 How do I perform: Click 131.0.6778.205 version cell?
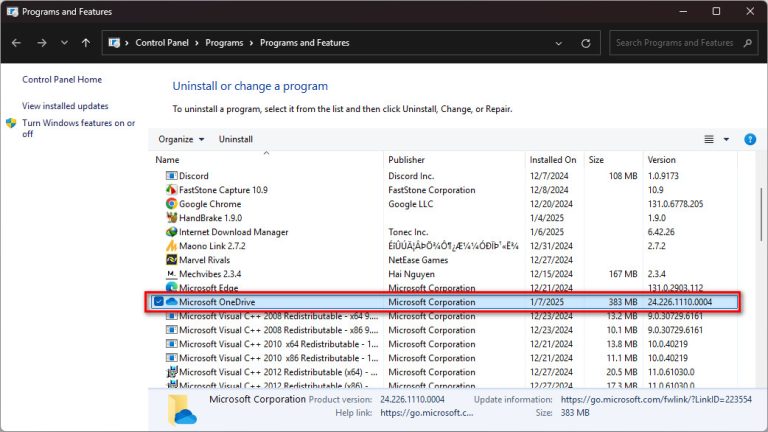click(675, 204)
